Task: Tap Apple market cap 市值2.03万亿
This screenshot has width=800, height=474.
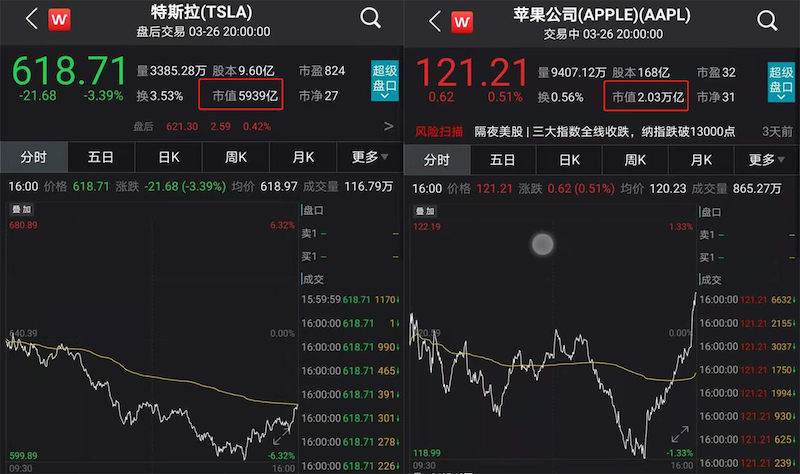Action: coord(647,97)
